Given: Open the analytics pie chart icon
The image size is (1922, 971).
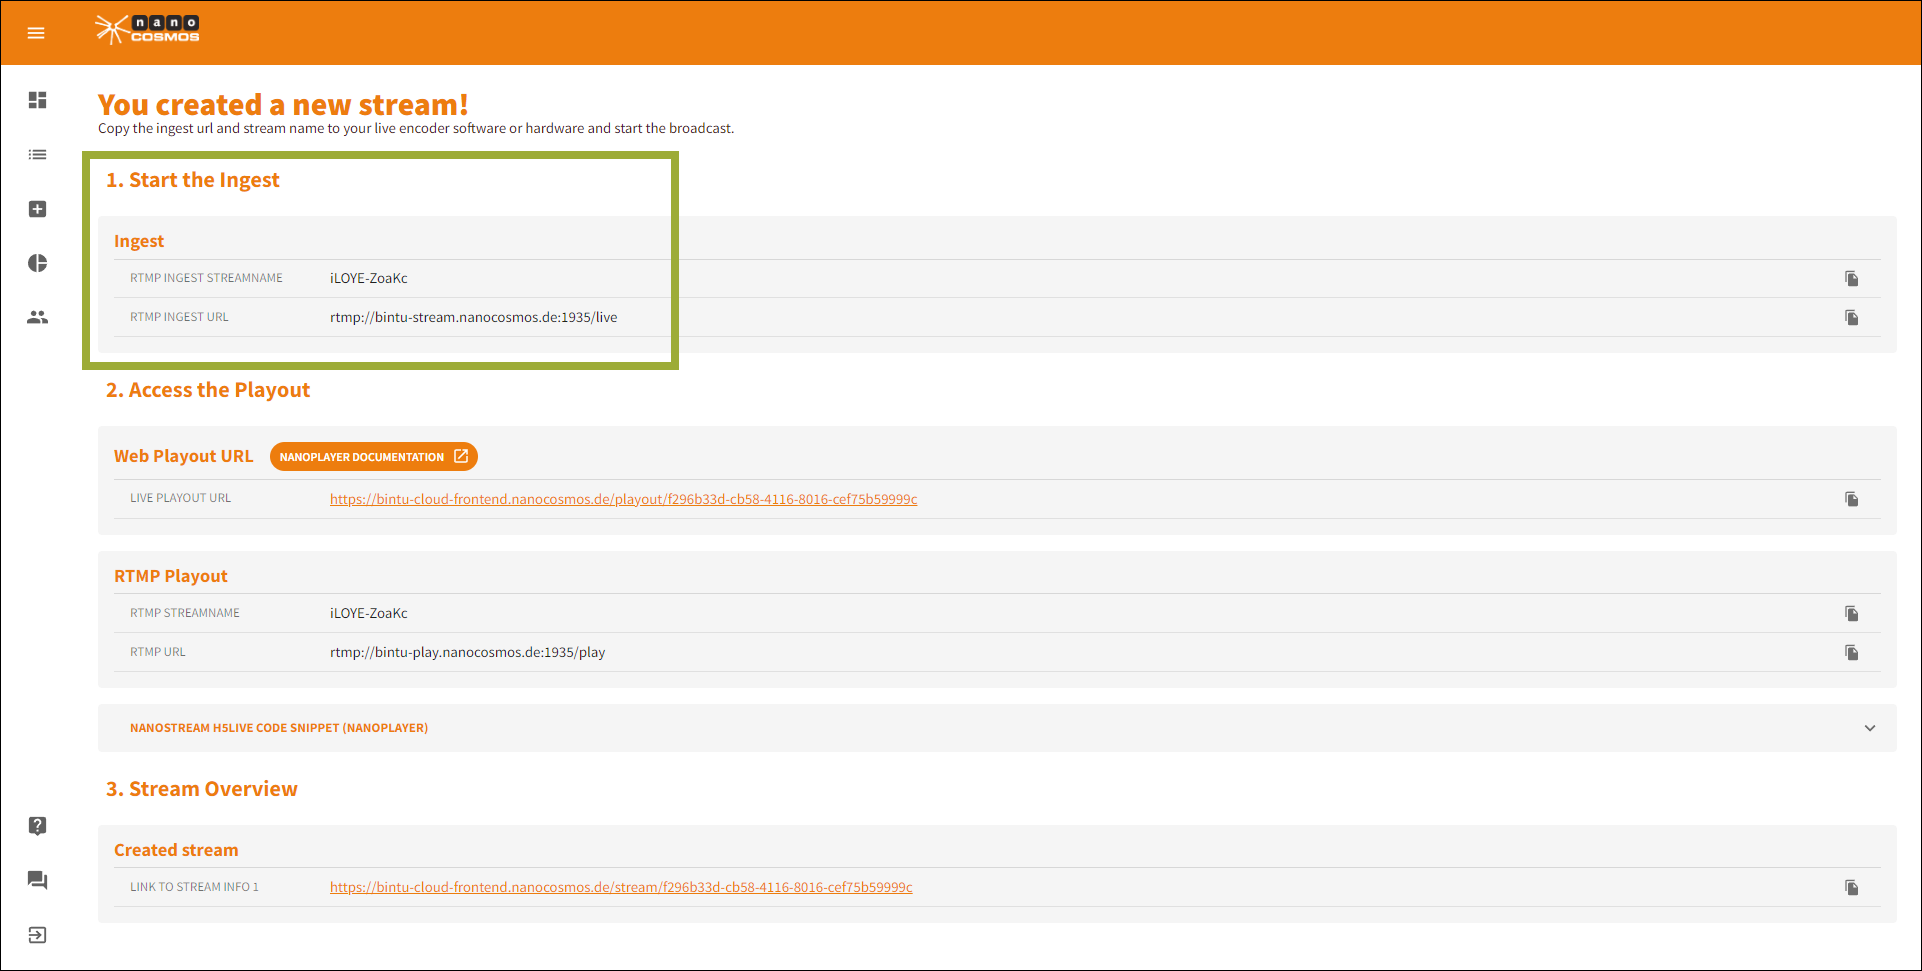Looking at the screenshot, I should click(38, 263).
